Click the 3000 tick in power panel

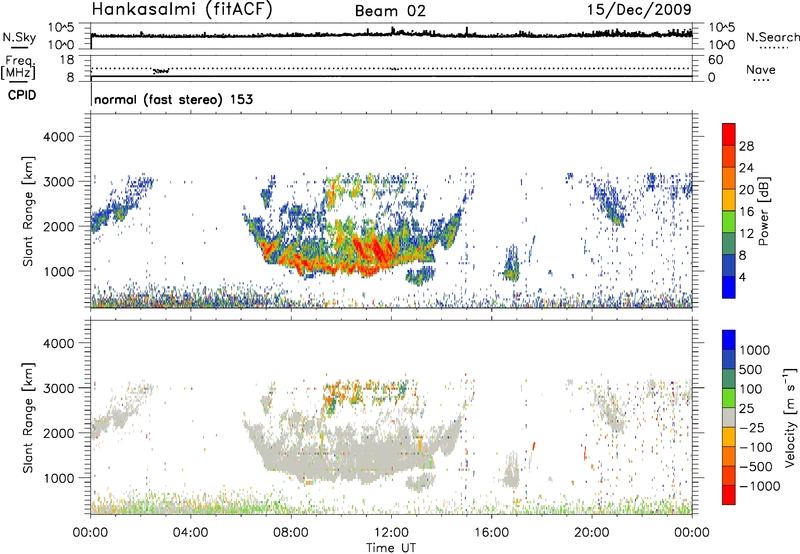click(x=59, y=182)
